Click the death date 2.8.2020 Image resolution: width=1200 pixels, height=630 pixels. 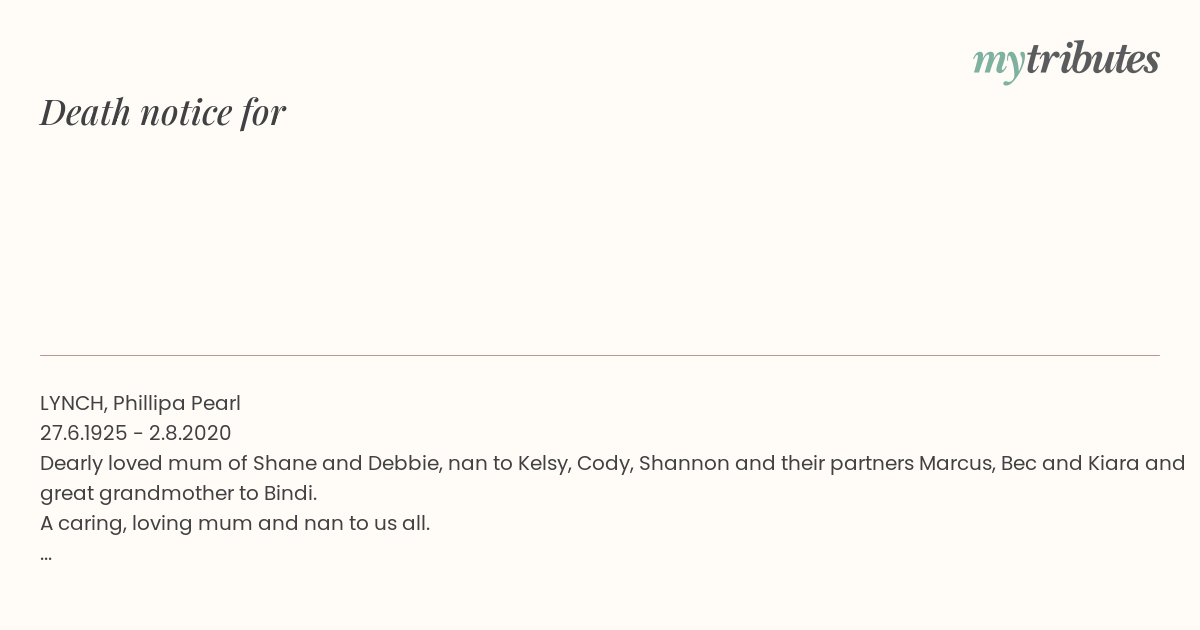click(190, 434)
